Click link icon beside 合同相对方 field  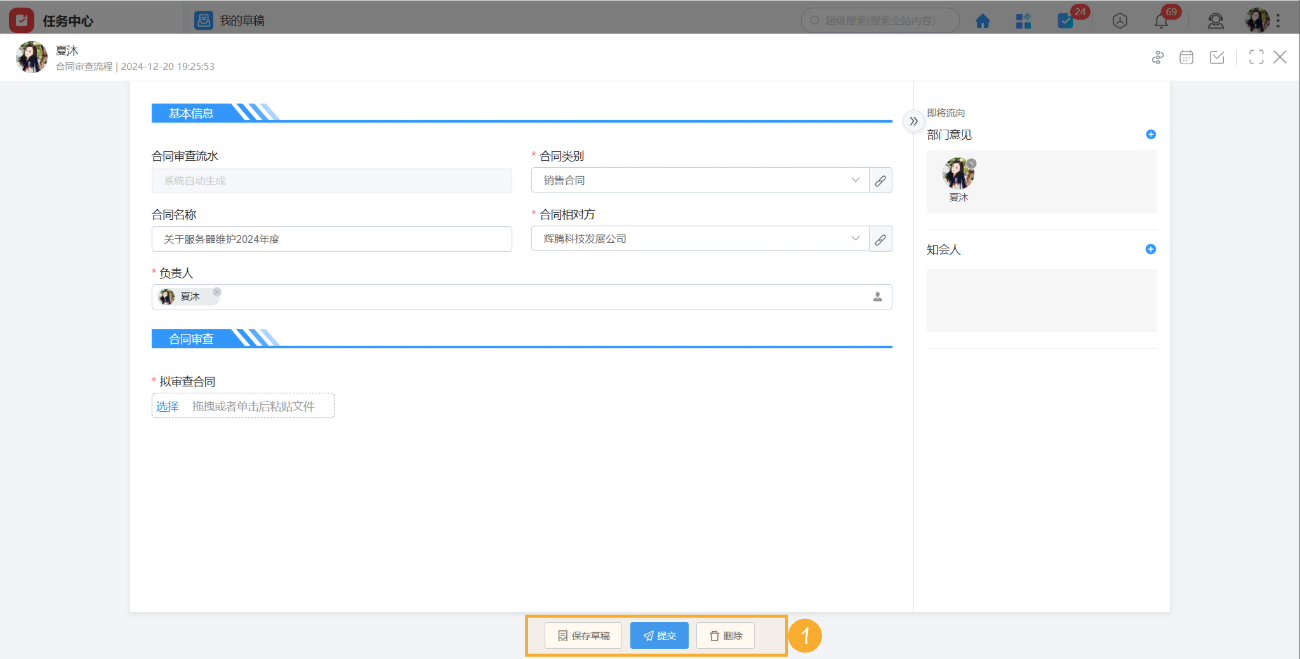(881, 239)
